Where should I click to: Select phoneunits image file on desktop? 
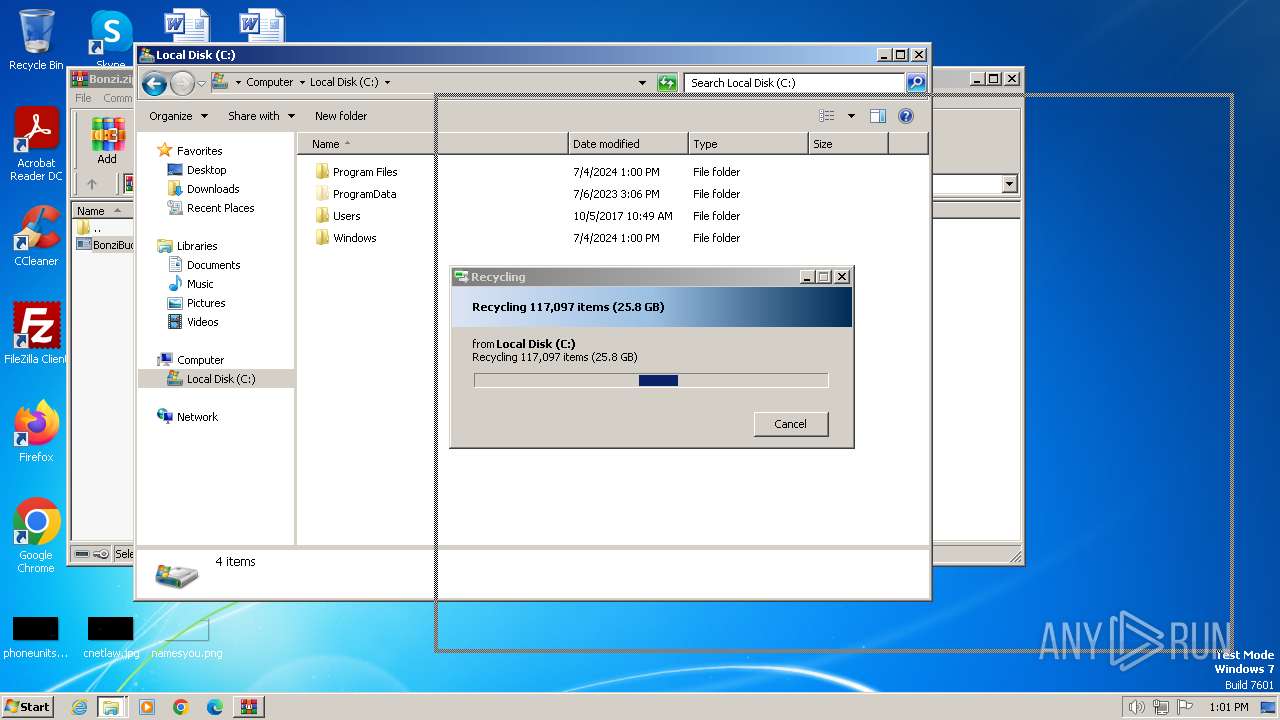click(x=36, y=638)
